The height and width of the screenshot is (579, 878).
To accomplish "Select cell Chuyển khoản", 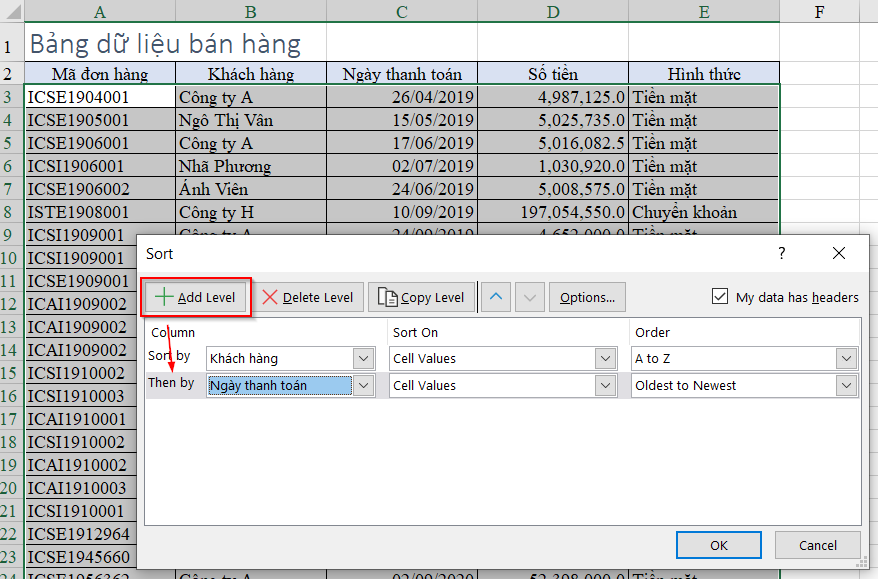I will coord(704,212).
